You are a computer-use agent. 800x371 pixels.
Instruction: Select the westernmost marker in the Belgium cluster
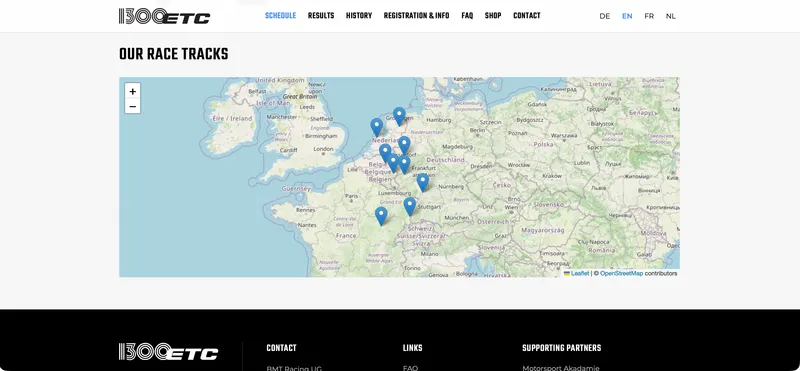point(385,153)
